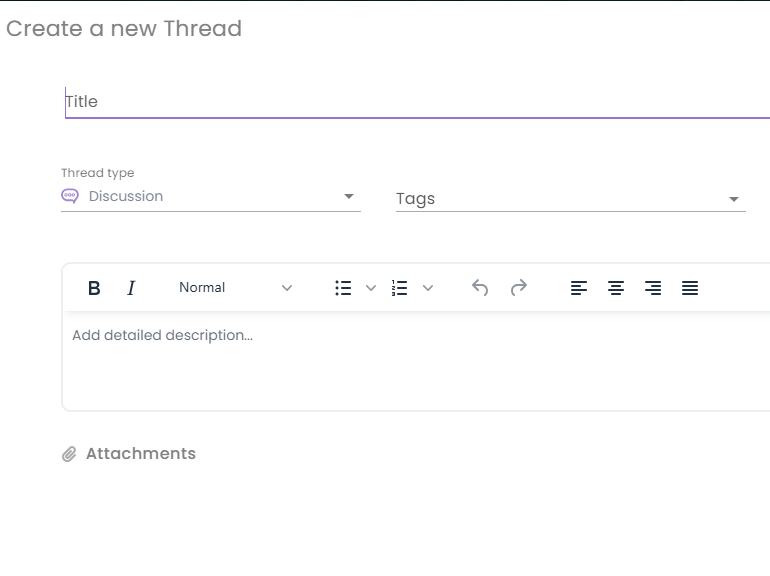Center align the text
The height and width of the screenshot is (576, 770).
[616, 288]
